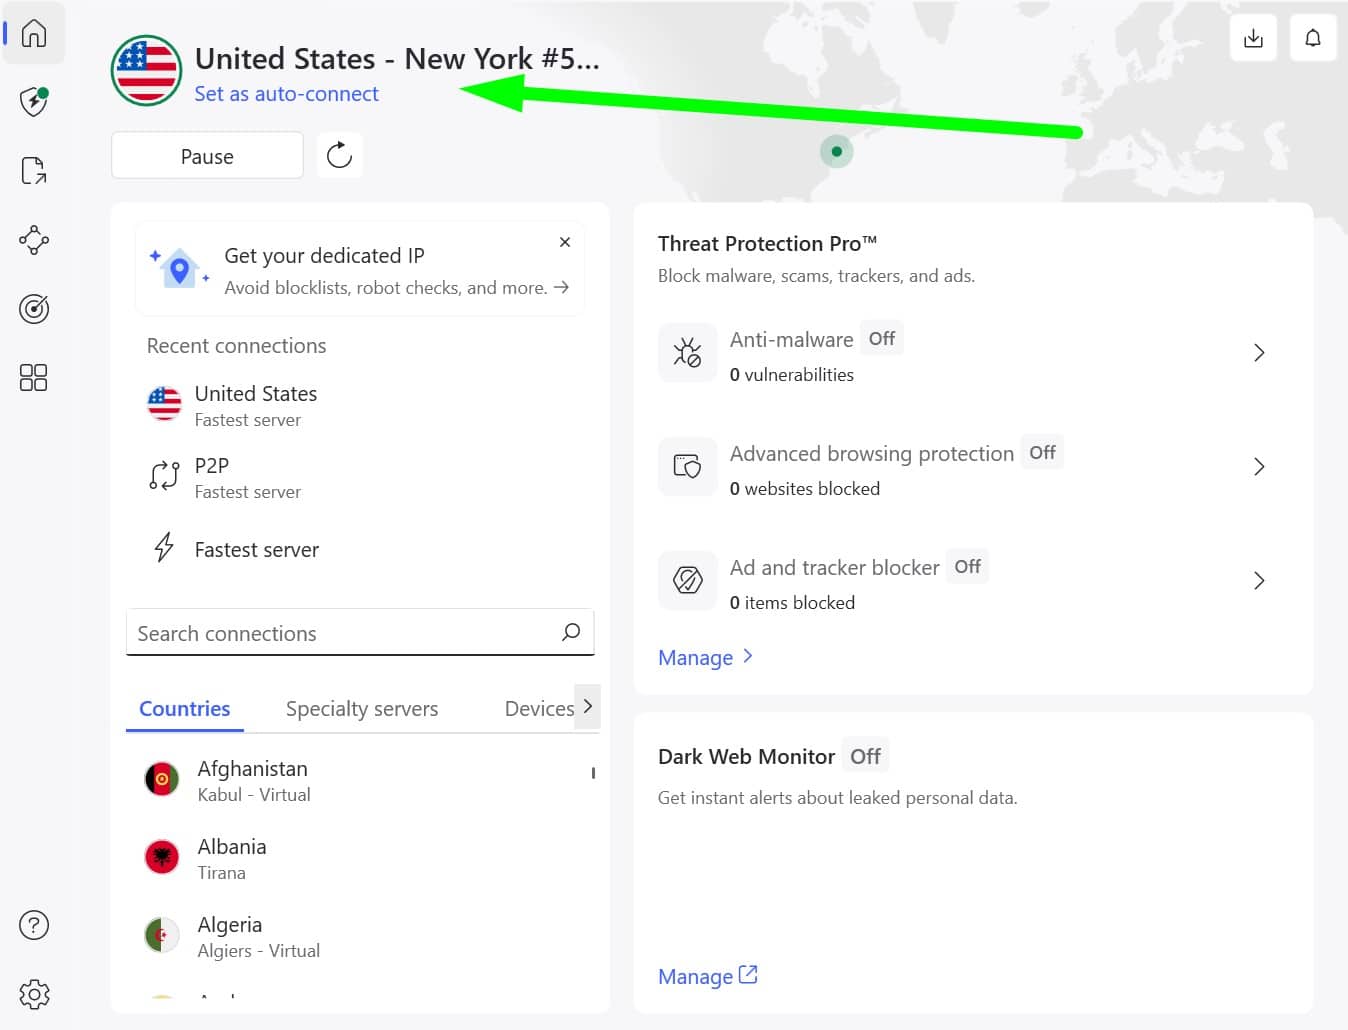The image size is (1348, 1030).
Task: Open the Threat Protection shield sidebar icon
Action: coord(34,101)
